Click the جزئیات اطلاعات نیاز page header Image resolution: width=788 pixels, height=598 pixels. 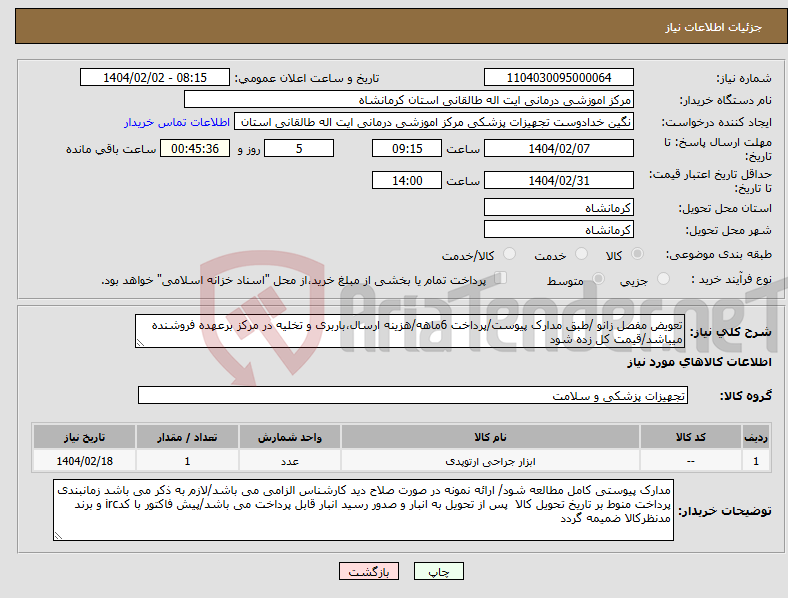(714, 27)
